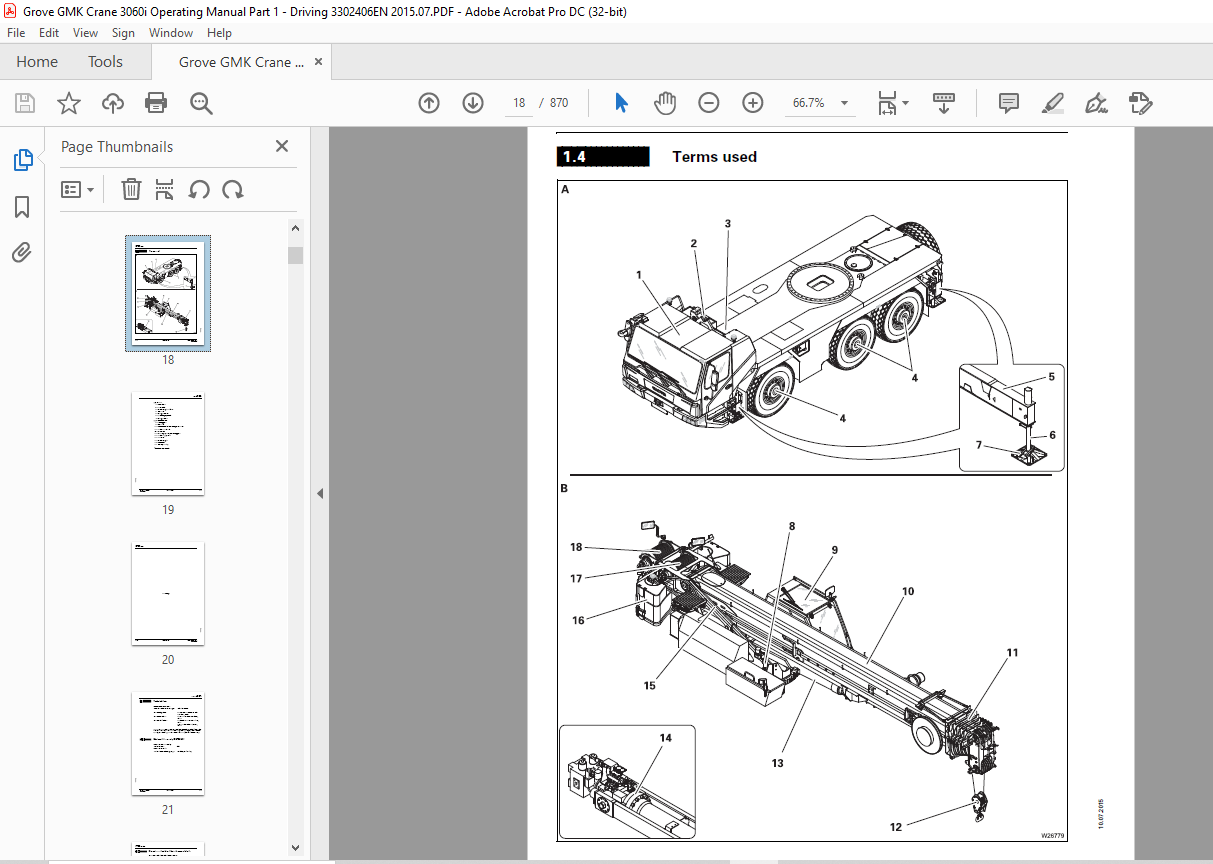Click the 'Page Thumbnails' panel title
The height and width of the screenshot is (864, 1213).
[117, 147]
